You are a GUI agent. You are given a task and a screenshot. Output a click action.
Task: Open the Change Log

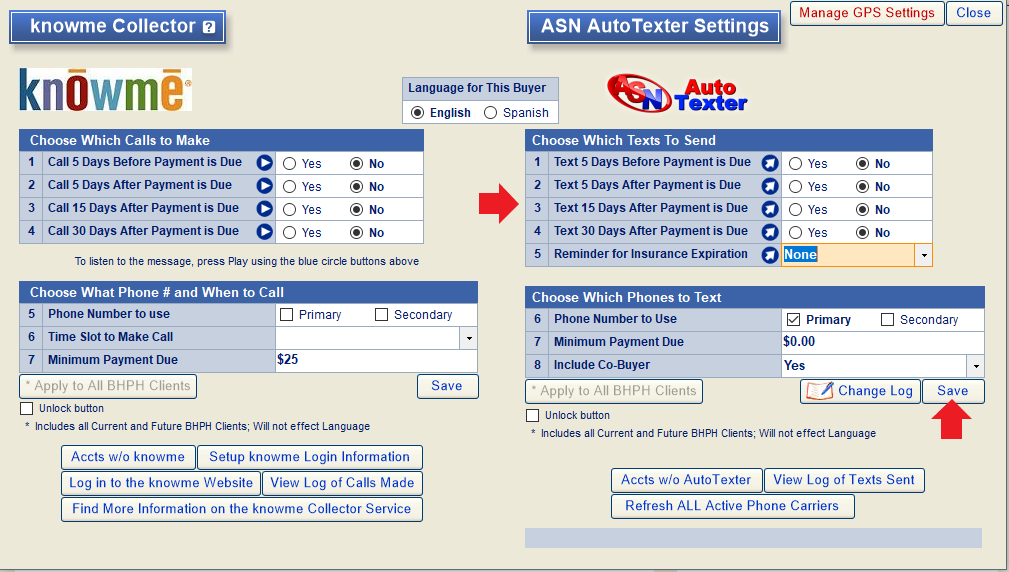click(860, 391)
